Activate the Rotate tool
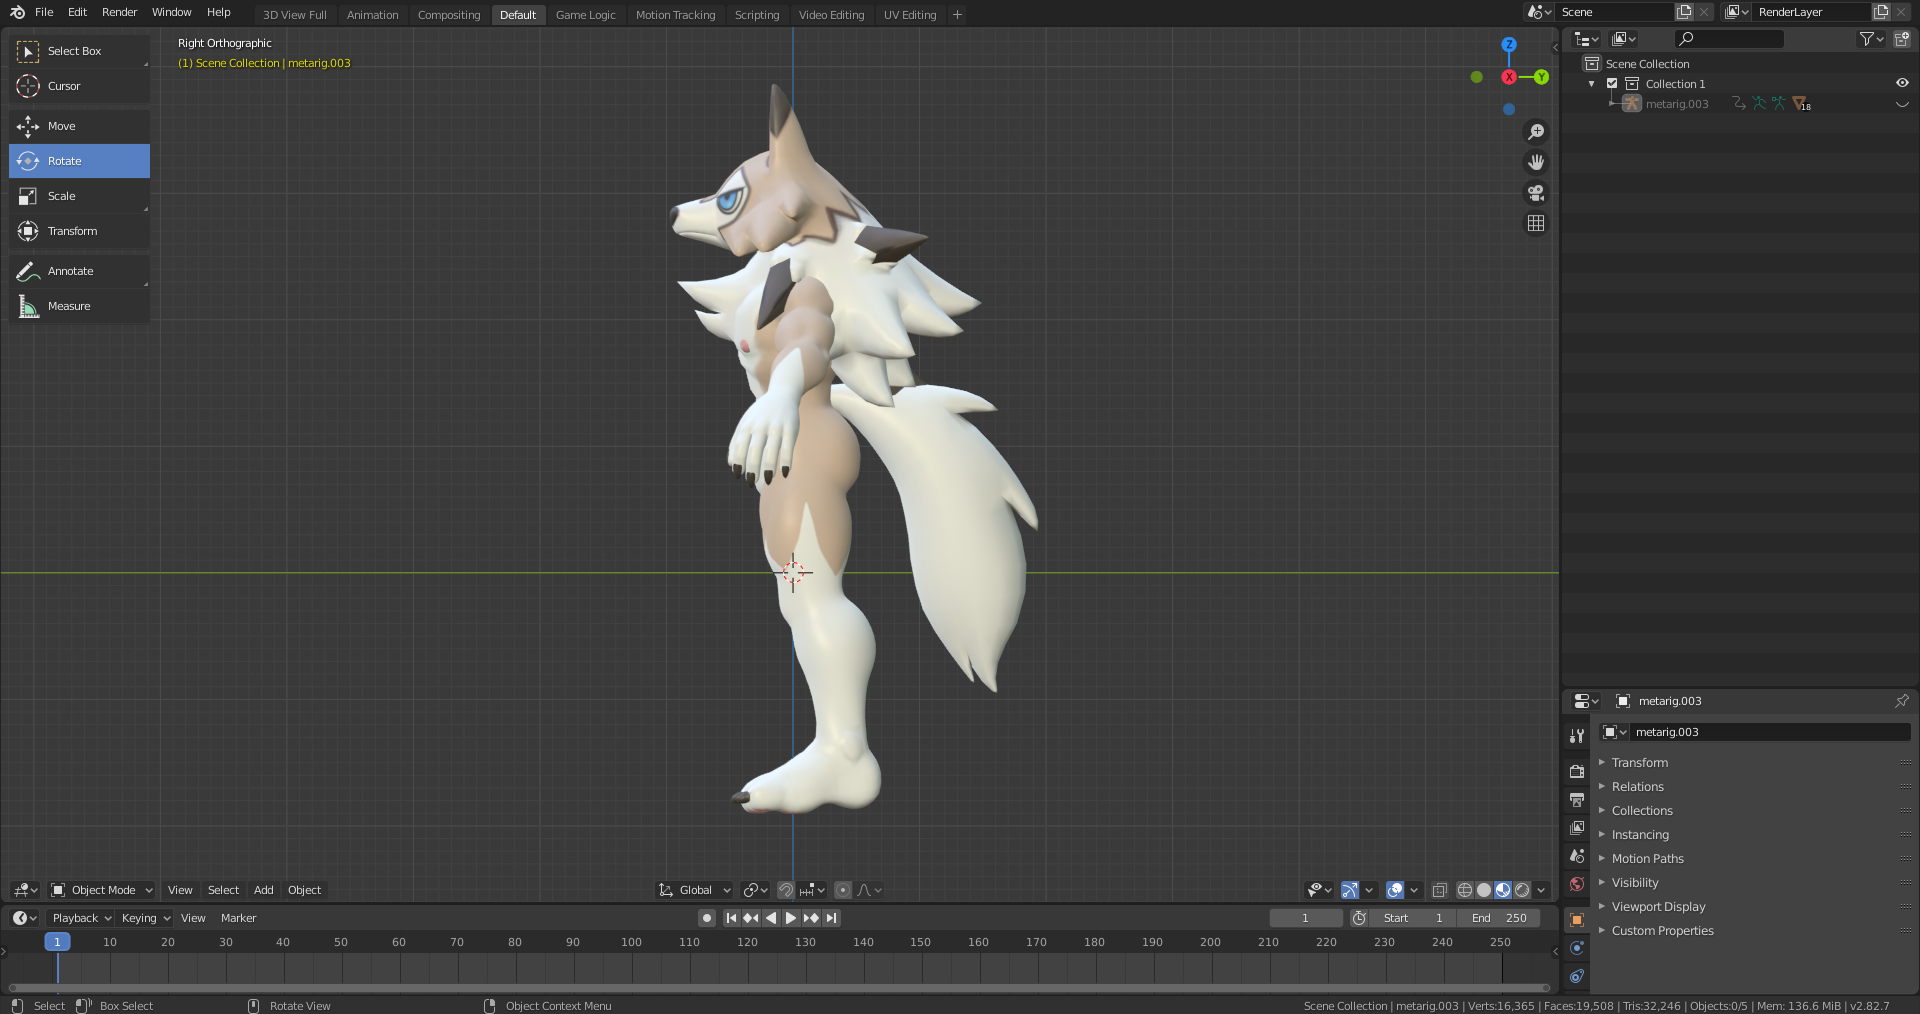This screenshot has width=1920, height=1014. pos(79,161)
